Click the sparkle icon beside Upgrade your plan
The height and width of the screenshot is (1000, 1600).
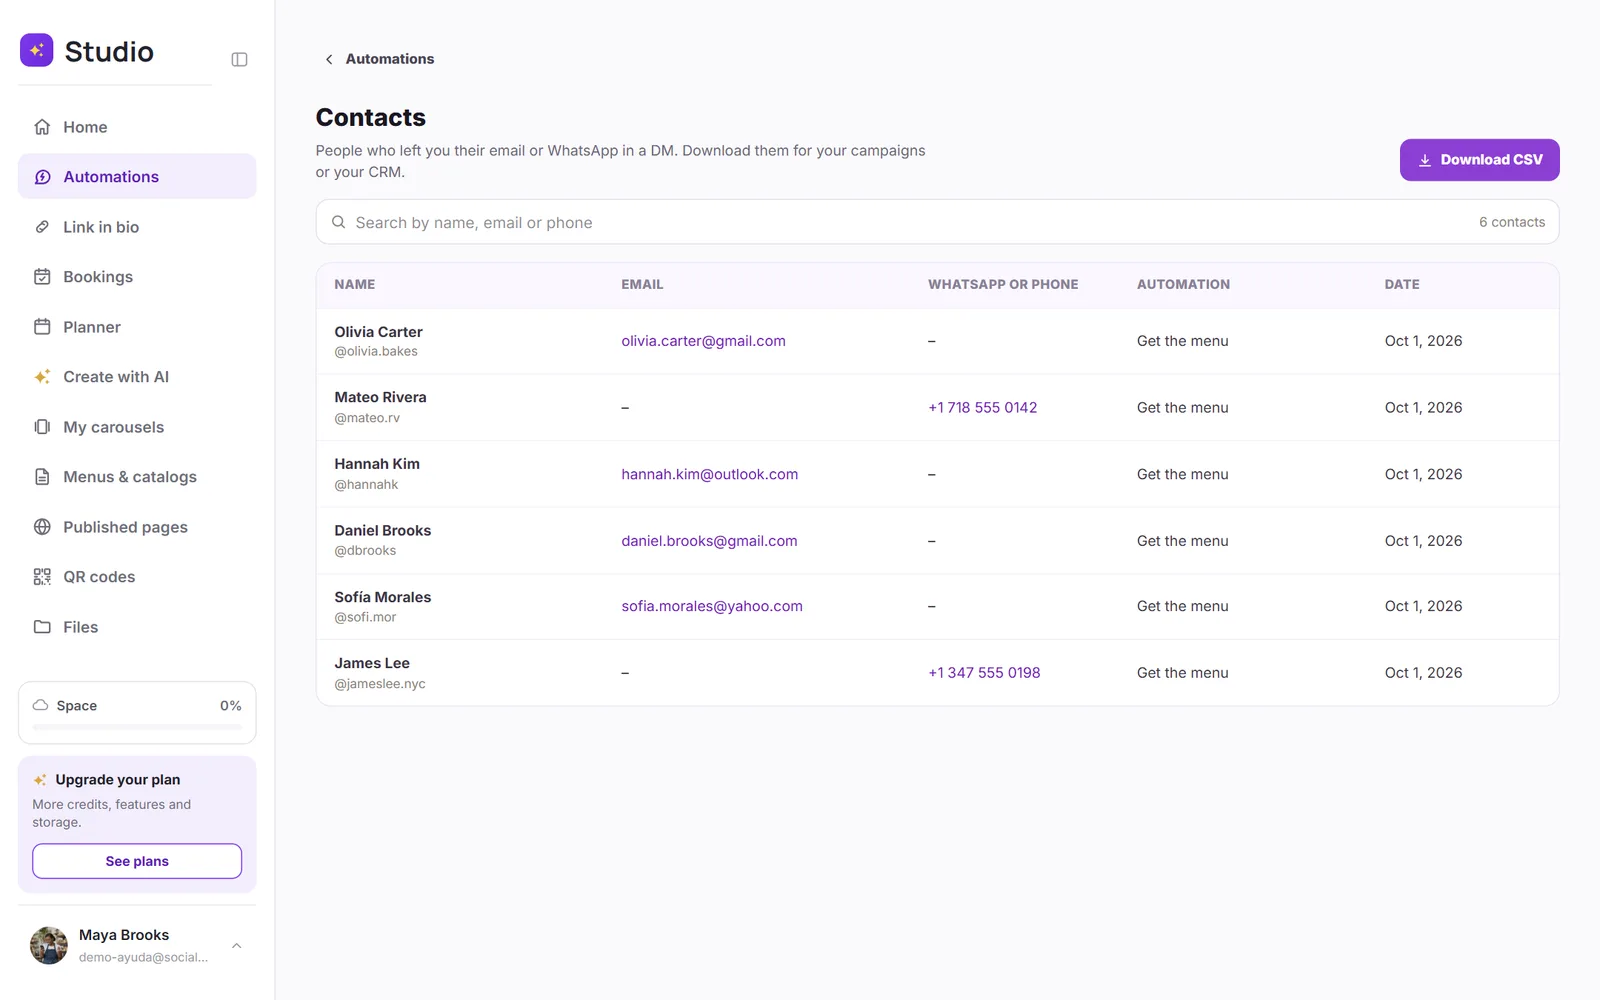pos(40,780)
